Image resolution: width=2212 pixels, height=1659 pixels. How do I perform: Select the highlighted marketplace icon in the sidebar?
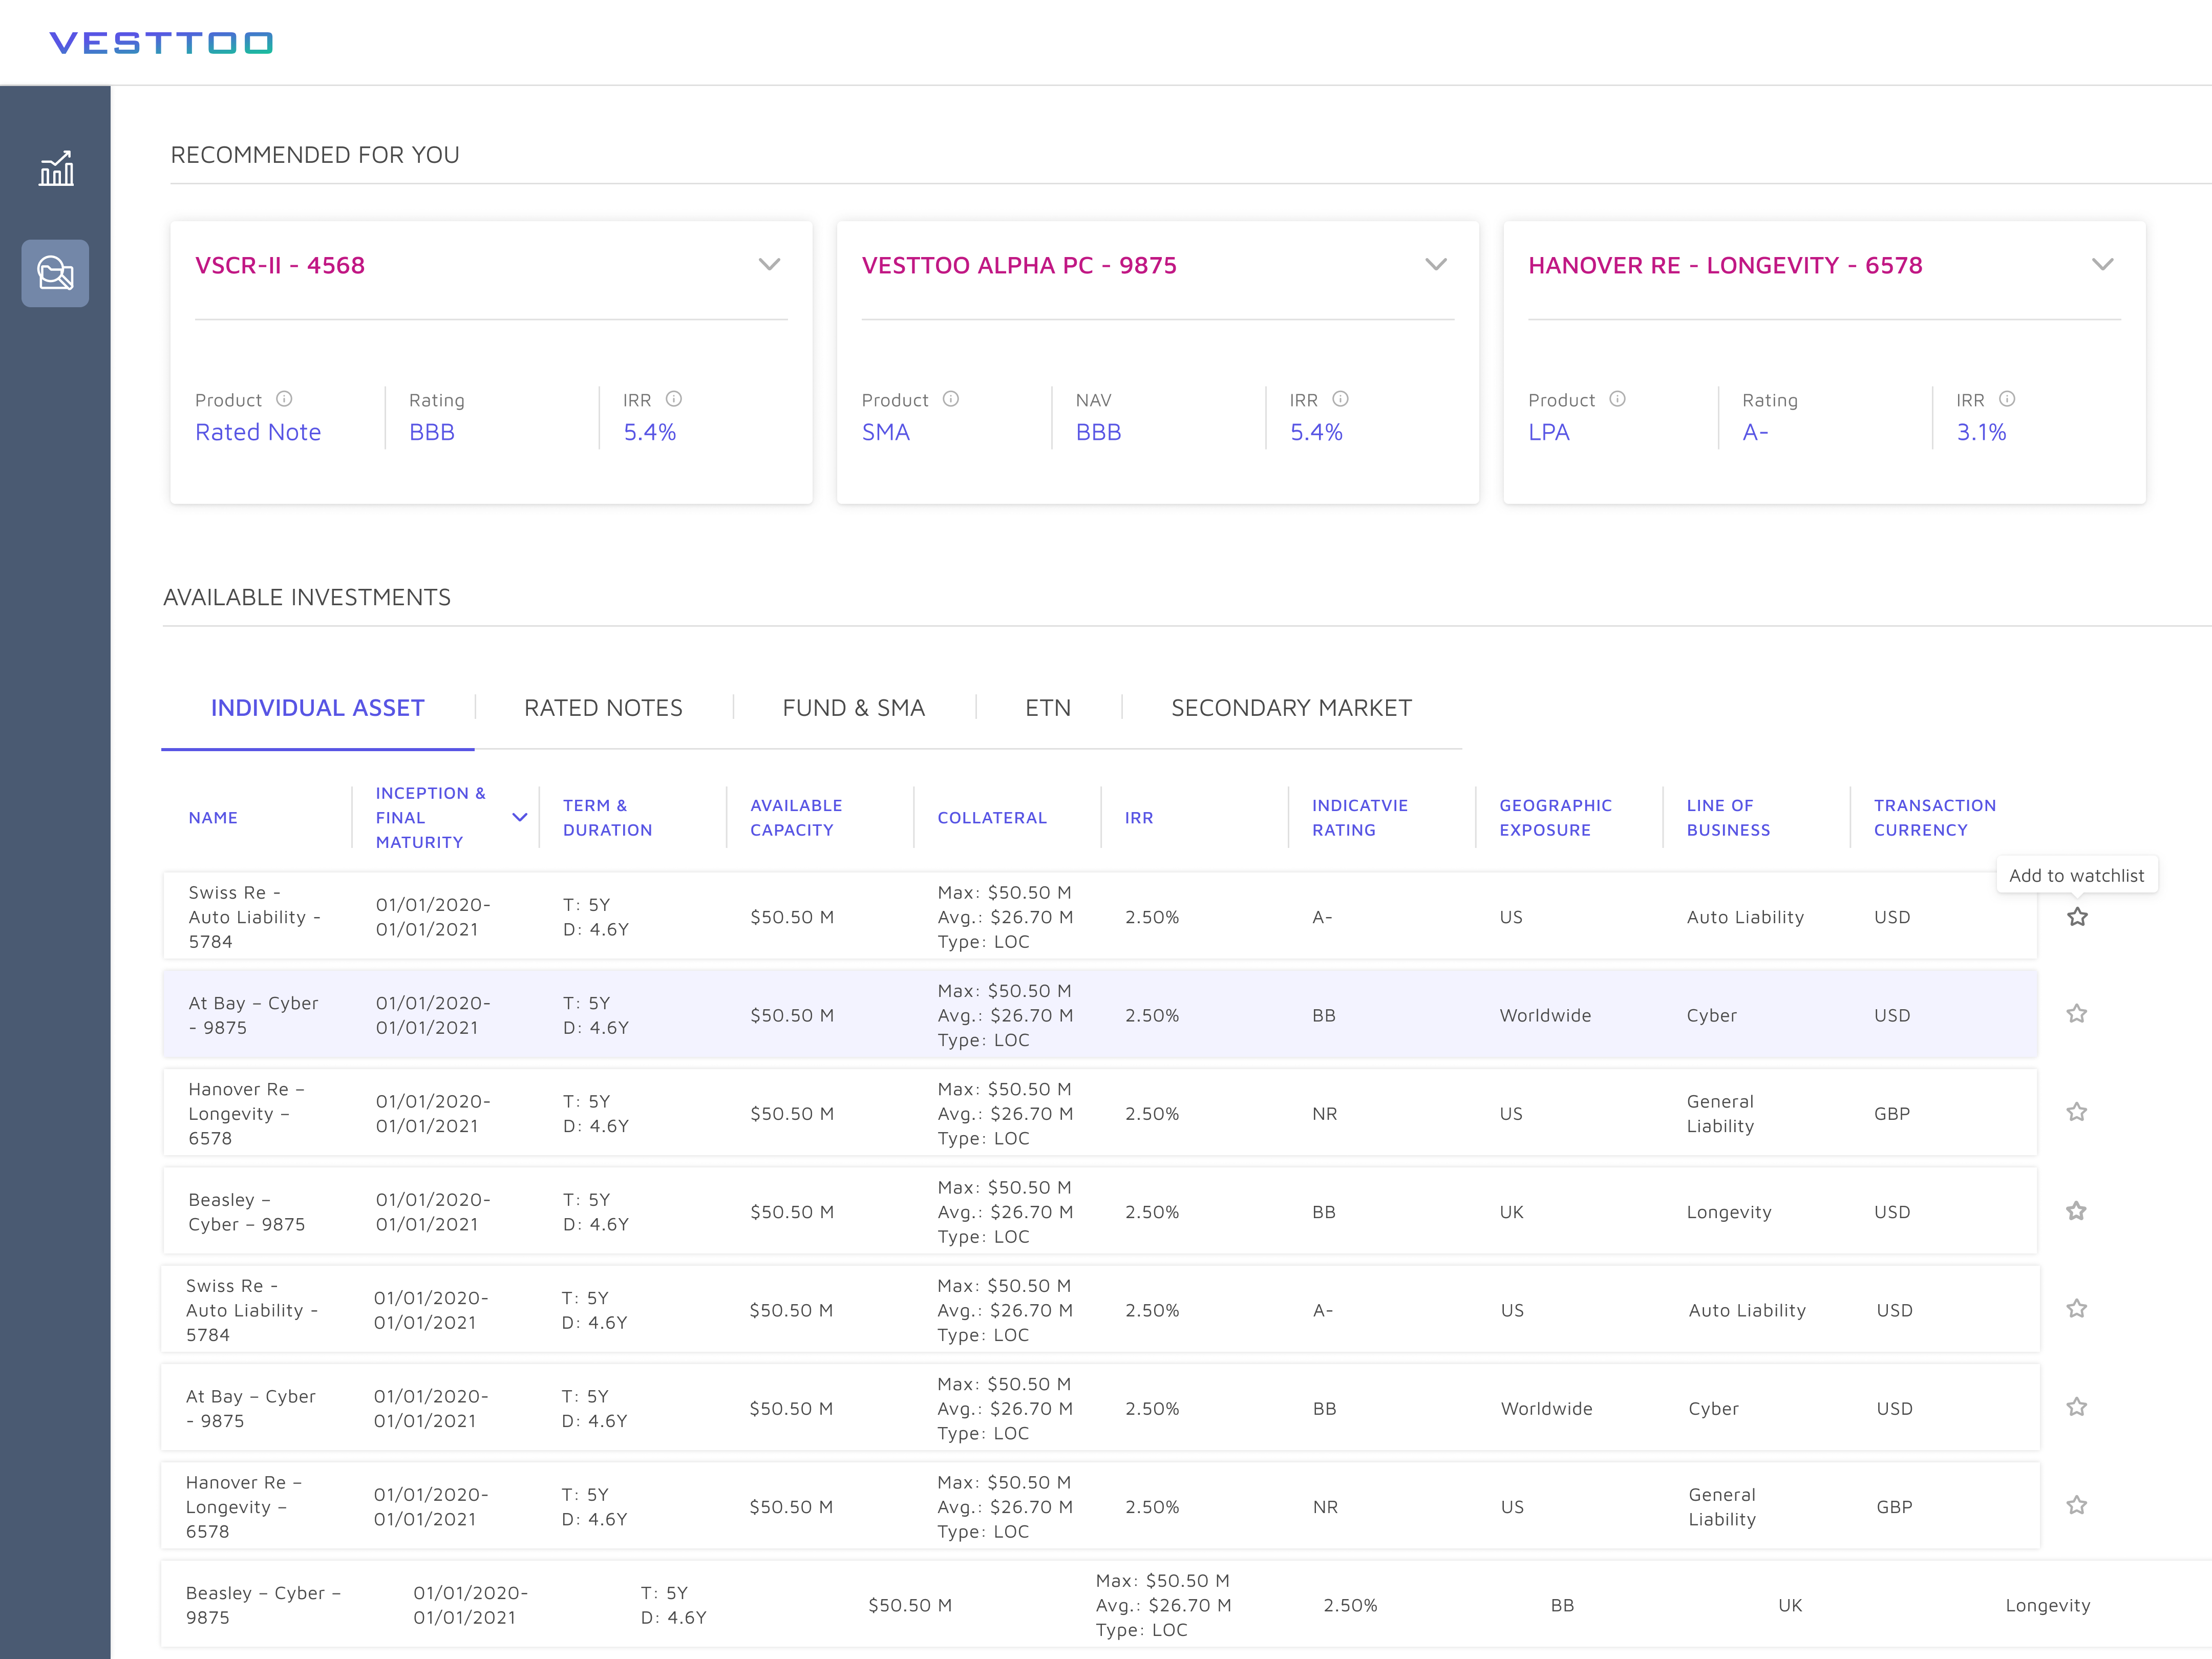[x=55, y=273]
